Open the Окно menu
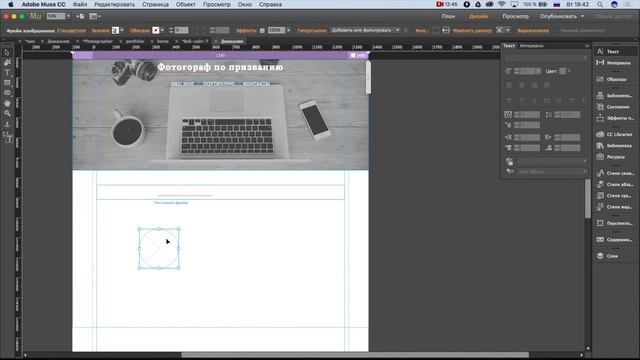640x360 pixels. [245, 4]
